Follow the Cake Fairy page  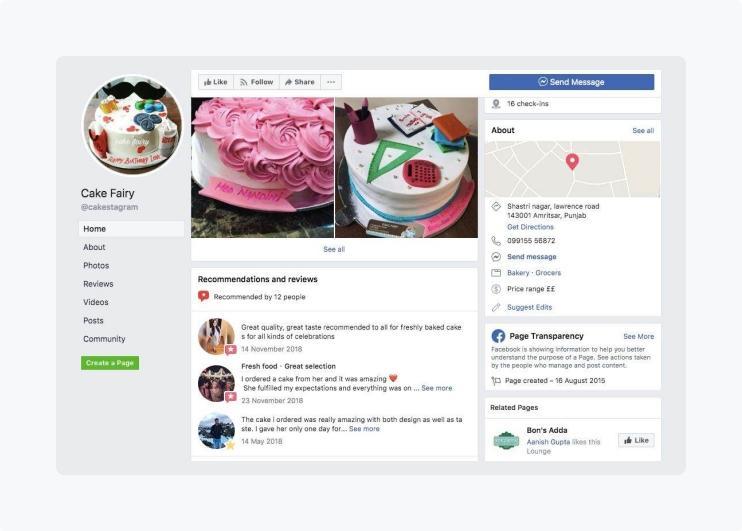point(256,82)
